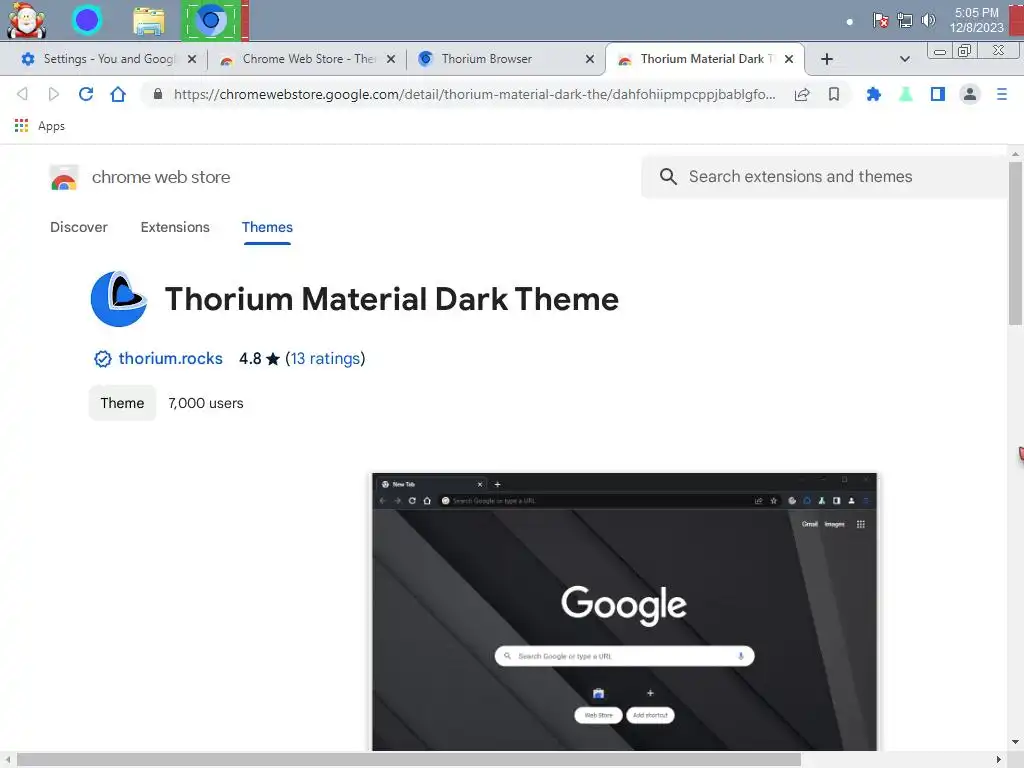1024x768 pixels.
Task: Close the Thorium Material Dark Theme tab
Action: tap(789, 59)
